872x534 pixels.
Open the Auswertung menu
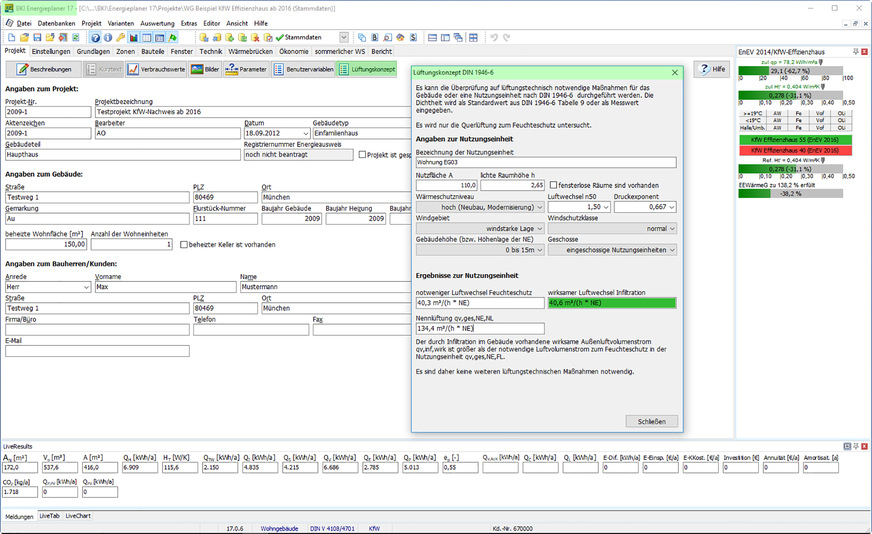coord(157,22)
